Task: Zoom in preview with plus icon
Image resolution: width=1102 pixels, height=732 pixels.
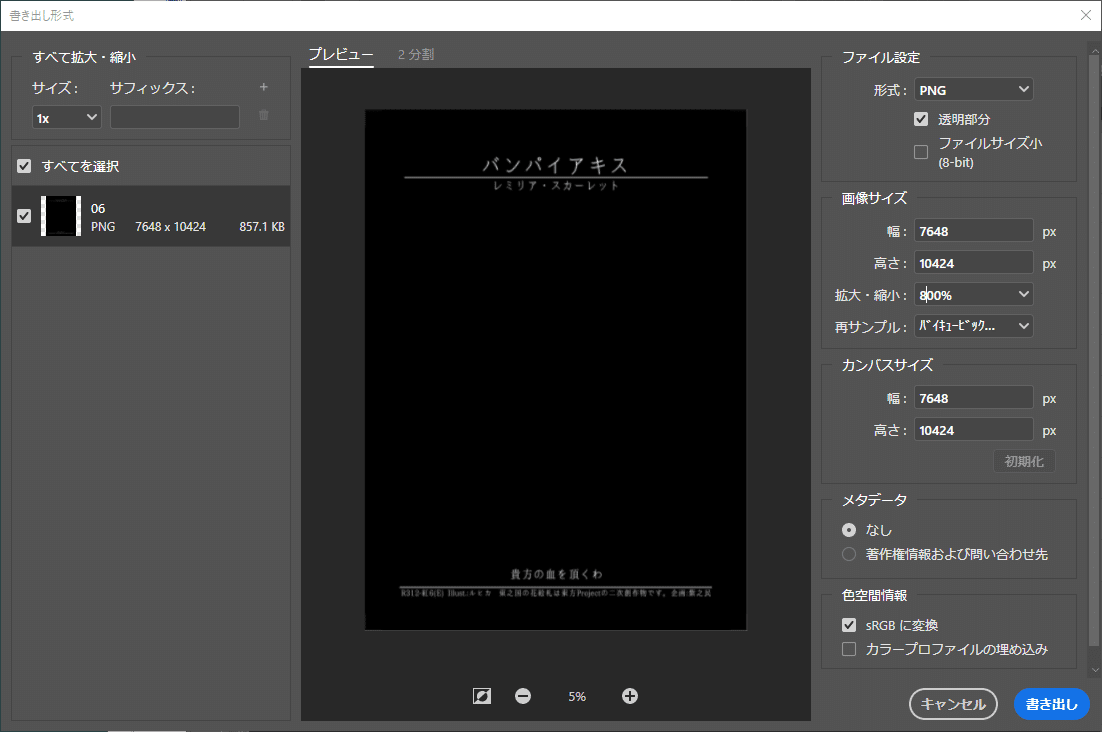Action: pos(630,696)
